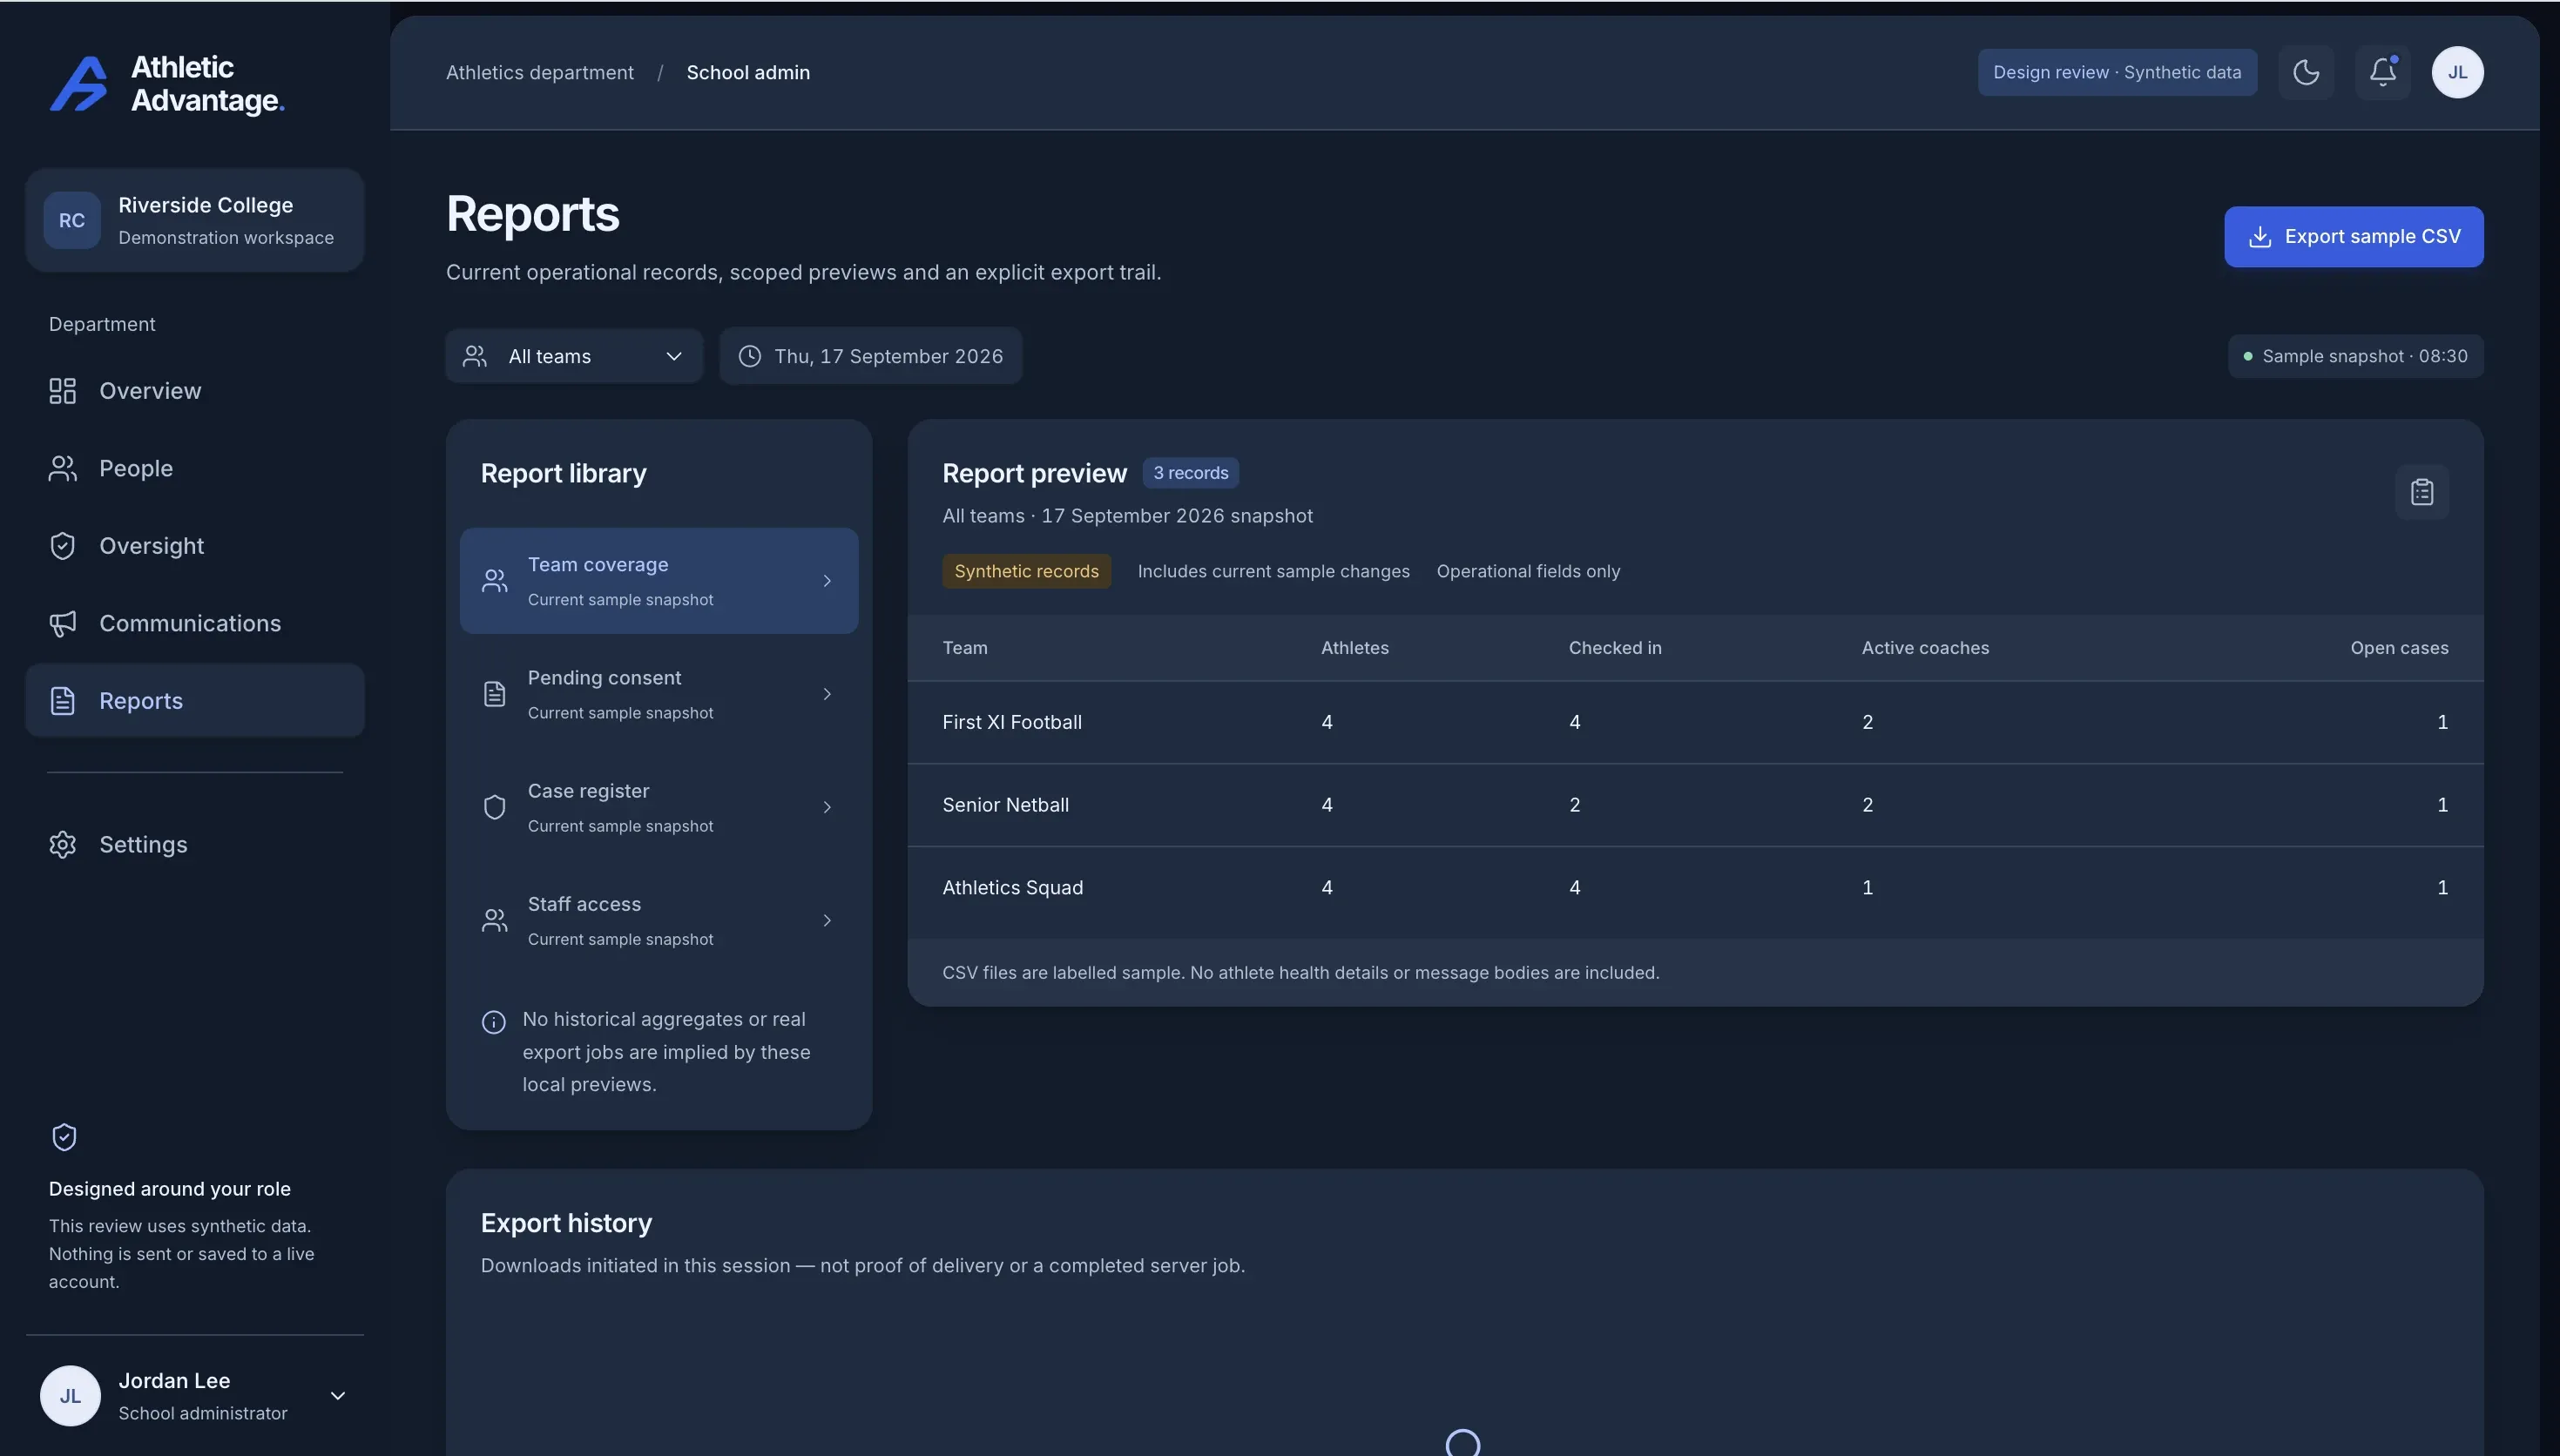Go to Oversight in the sidebar
The image size is (2560, 1456).
(x=195, y=546)
